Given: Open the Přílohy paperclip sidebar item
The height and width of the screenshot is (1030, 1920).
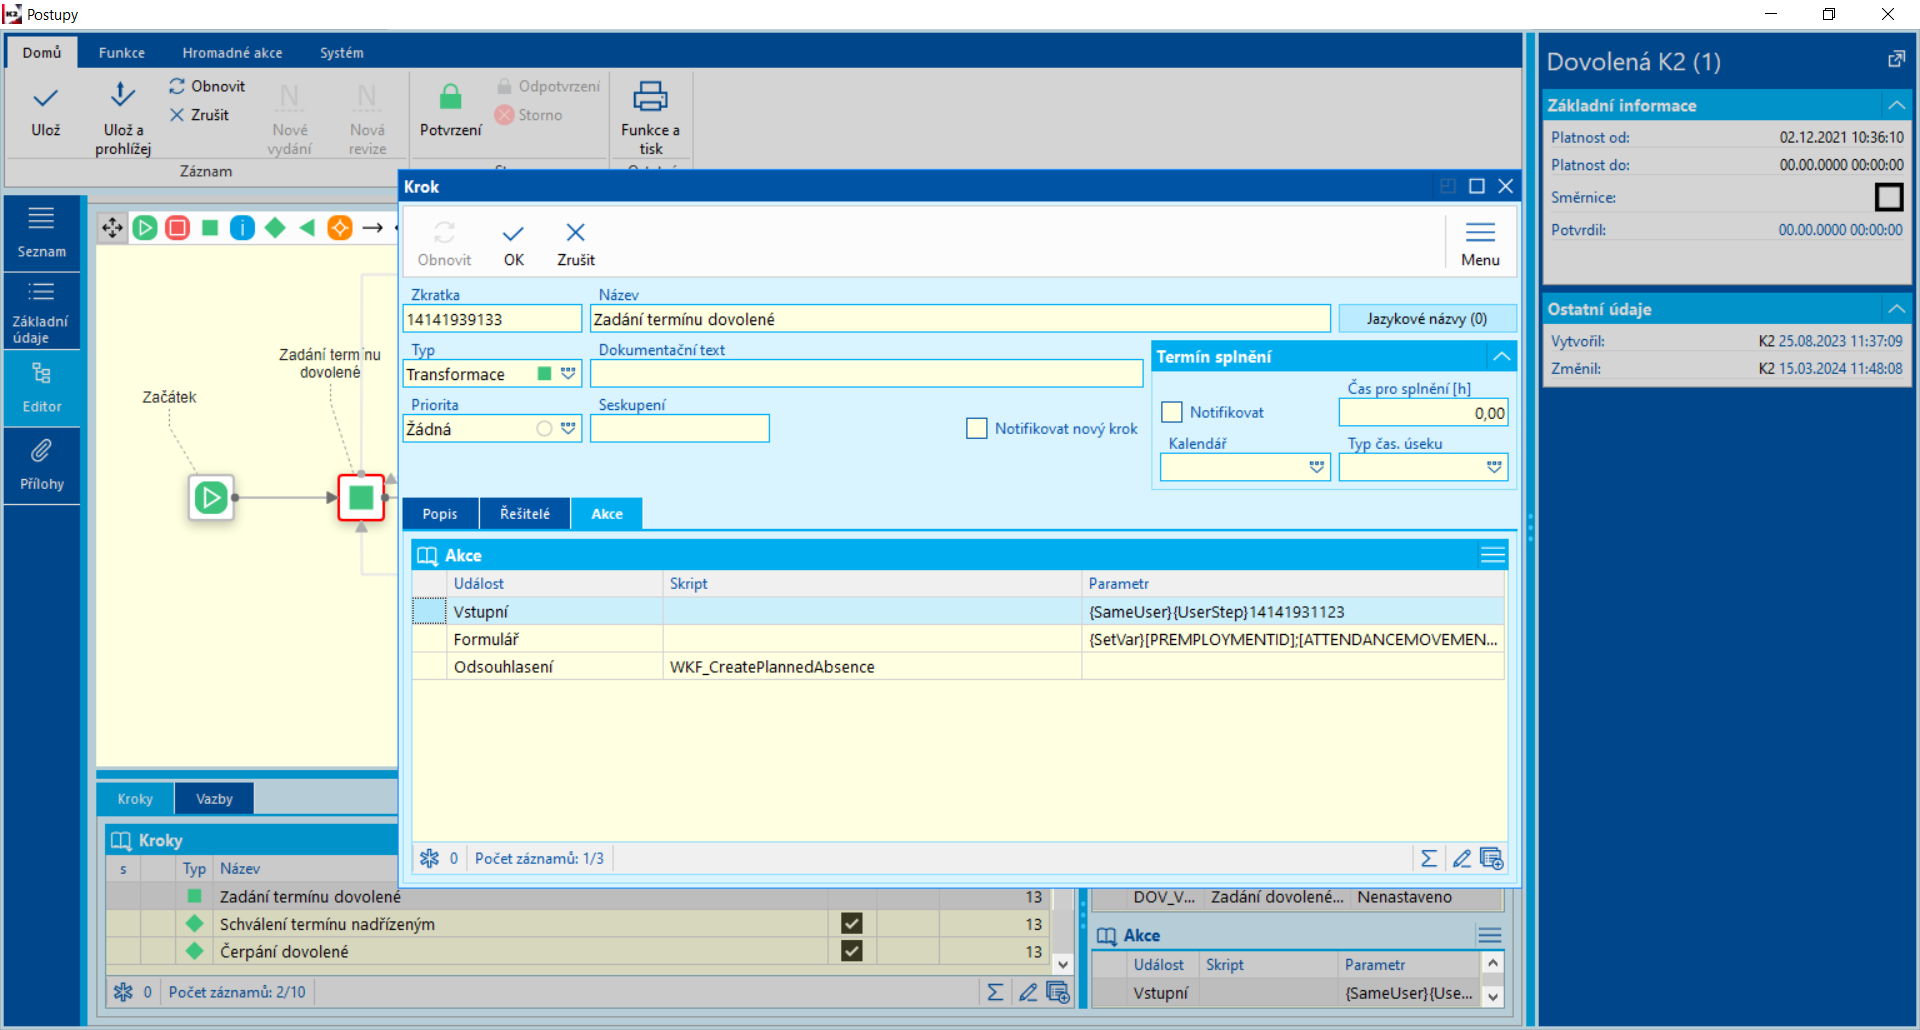Looking at the screenshot, I should pyautogui.click(x=41, y=464).
